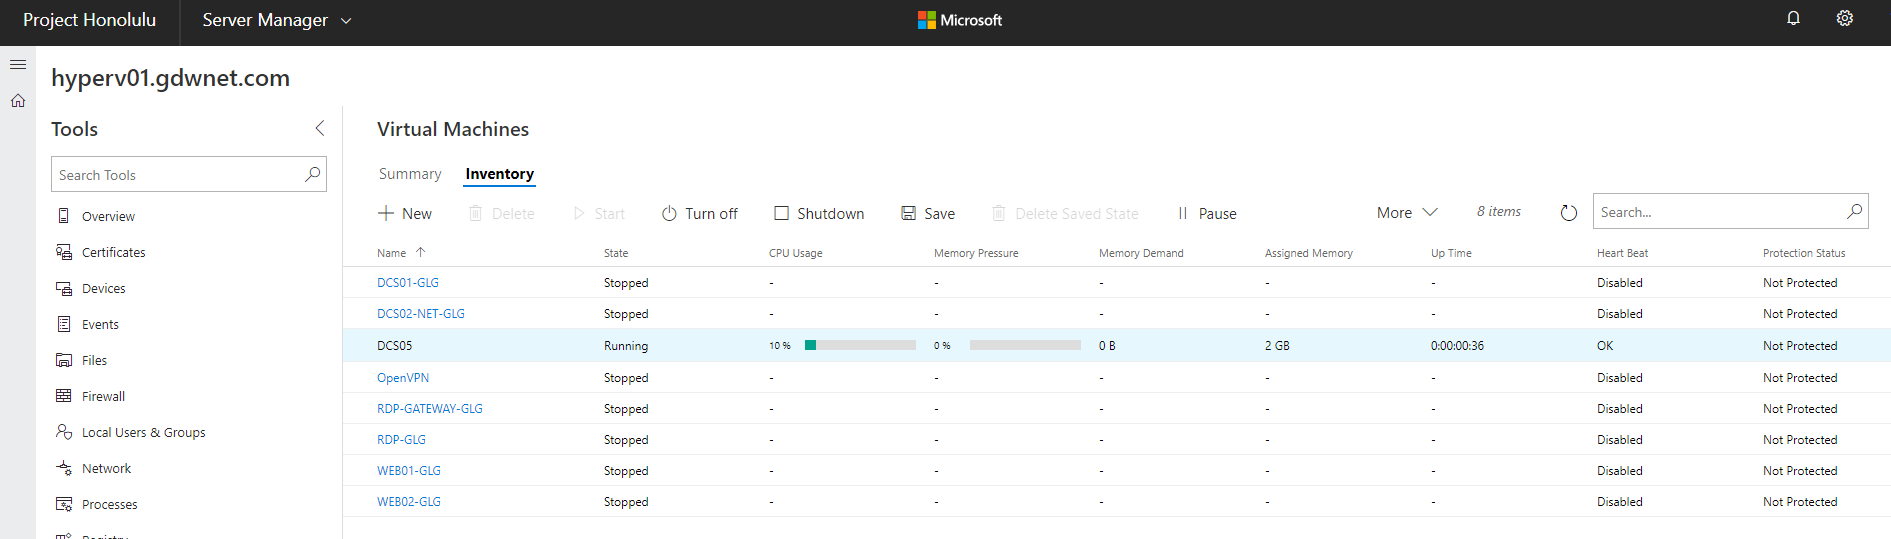Open the Overview tool
1891x539 pixels.
click(108, 216)
